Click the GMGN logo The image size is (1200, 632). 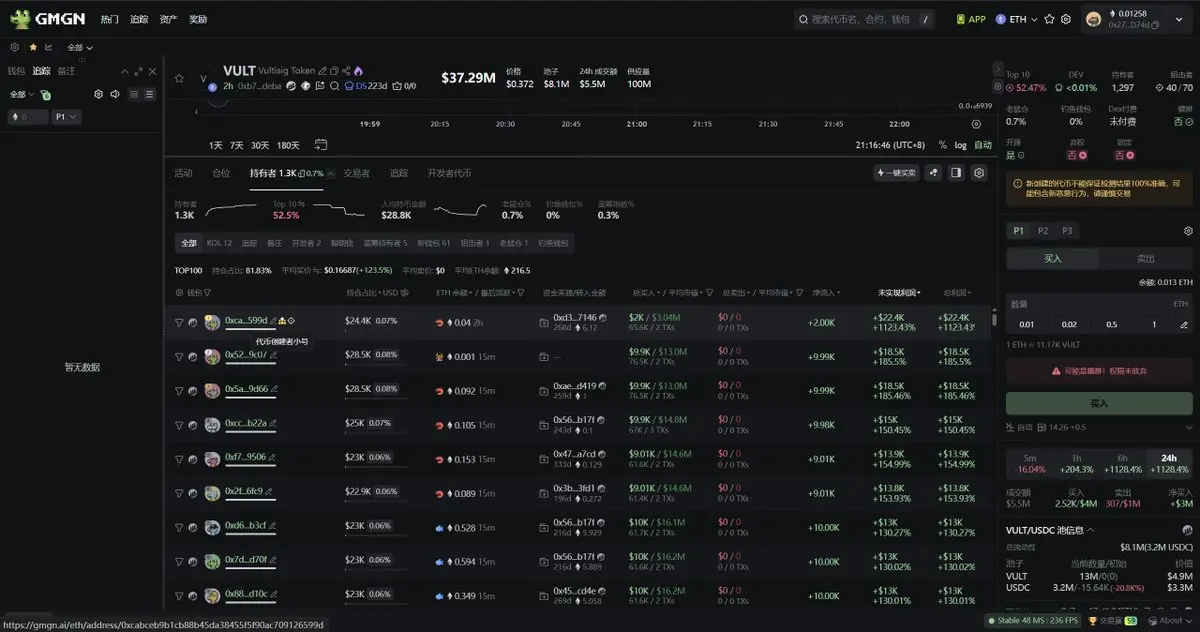pyautogui.click(x=47, y=18)
